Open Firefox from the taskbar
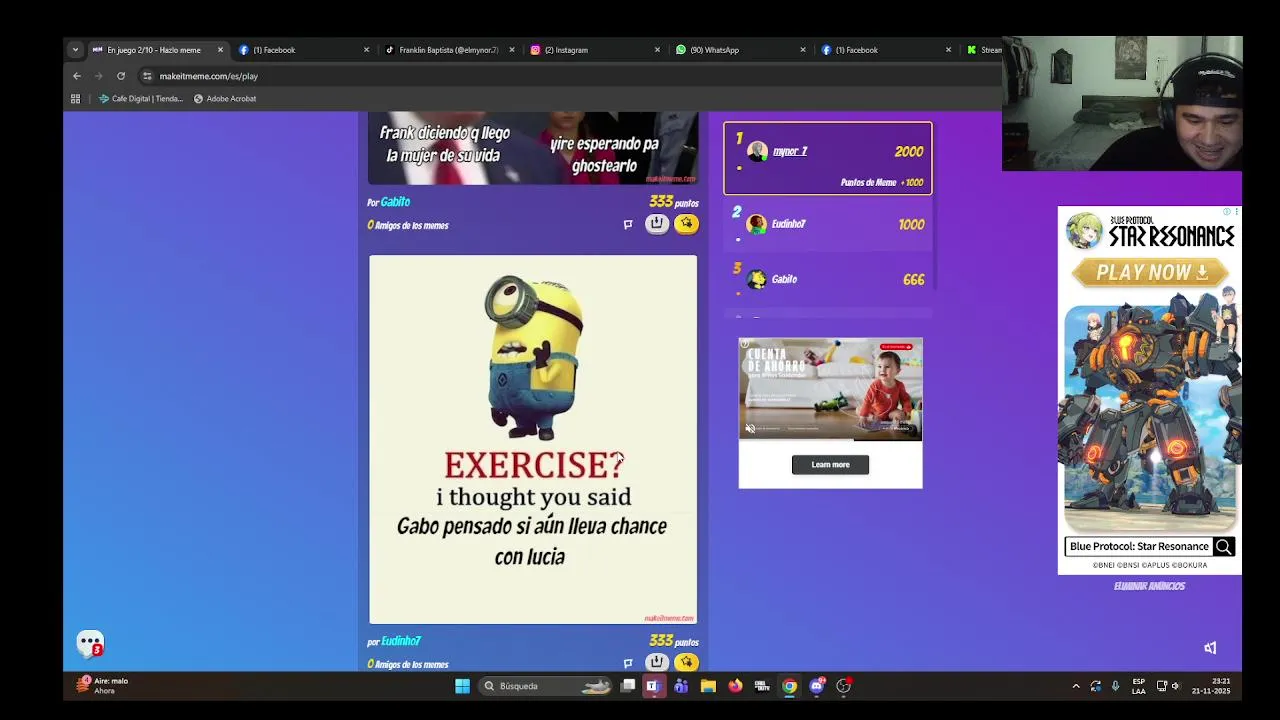This screenshot has width=1280, height=720. click(x=735, y=686)
